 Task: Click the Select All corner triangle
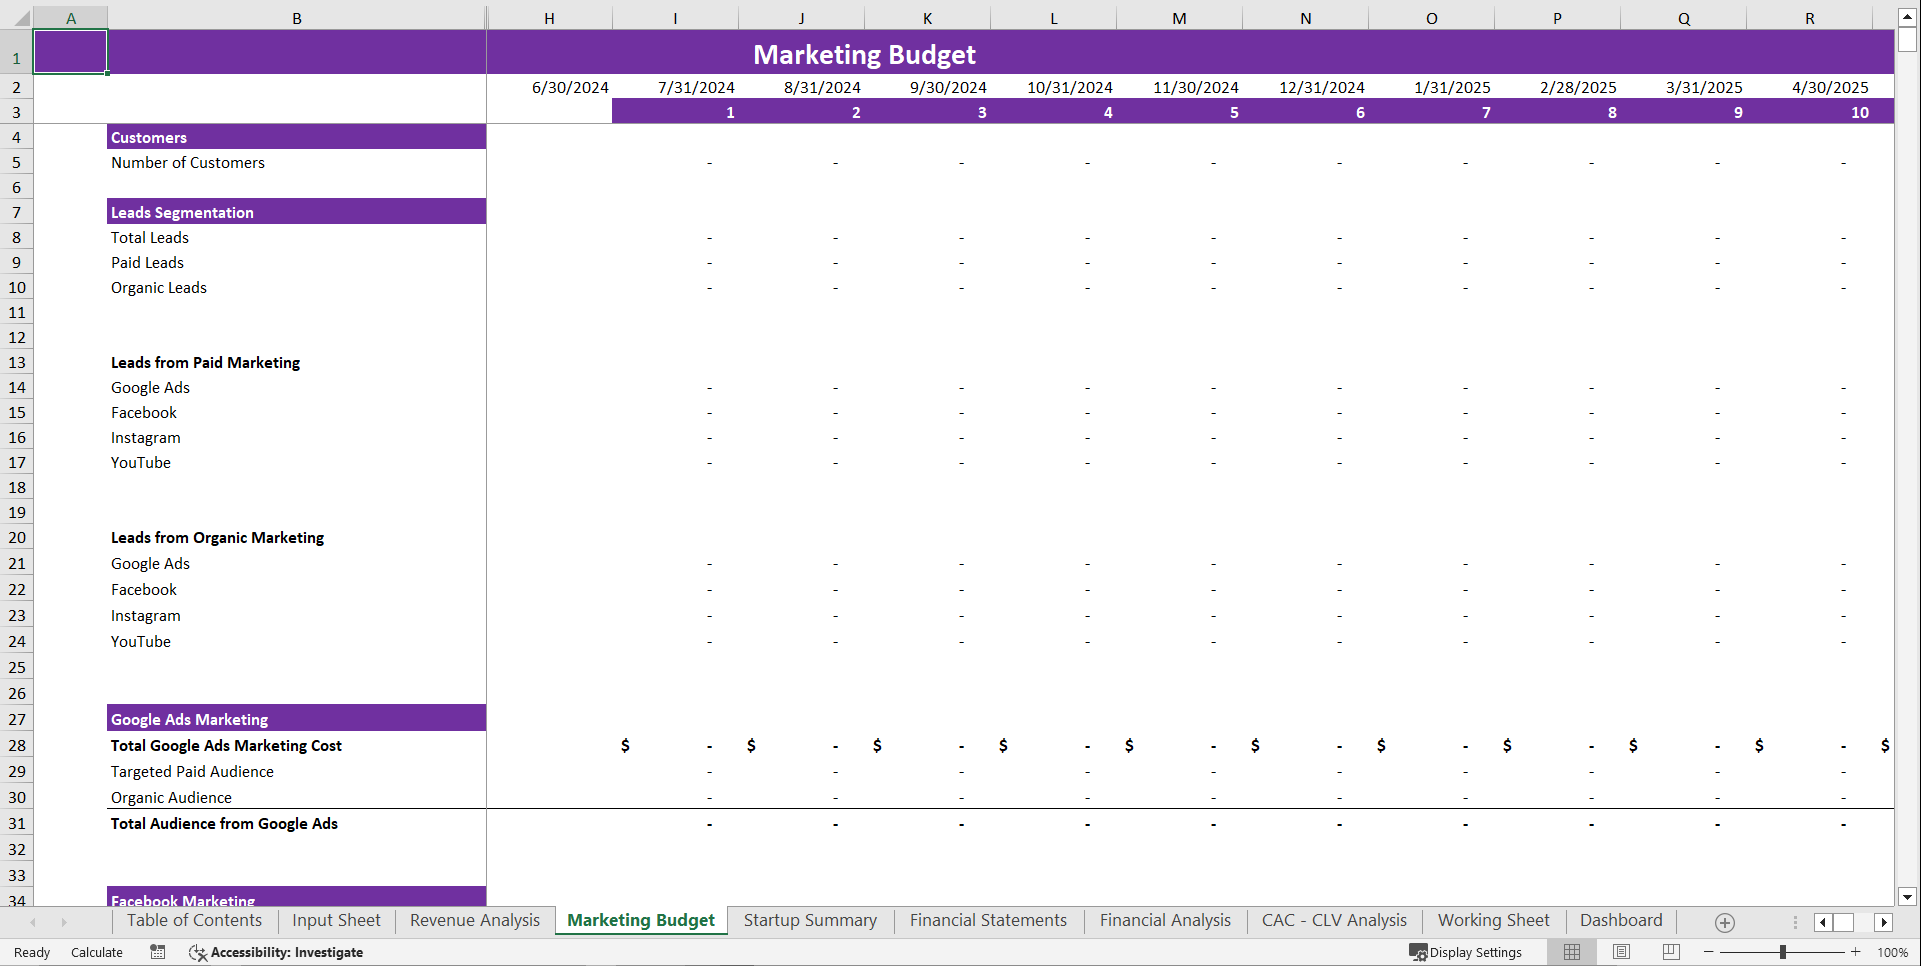click(x=21, y=18)
